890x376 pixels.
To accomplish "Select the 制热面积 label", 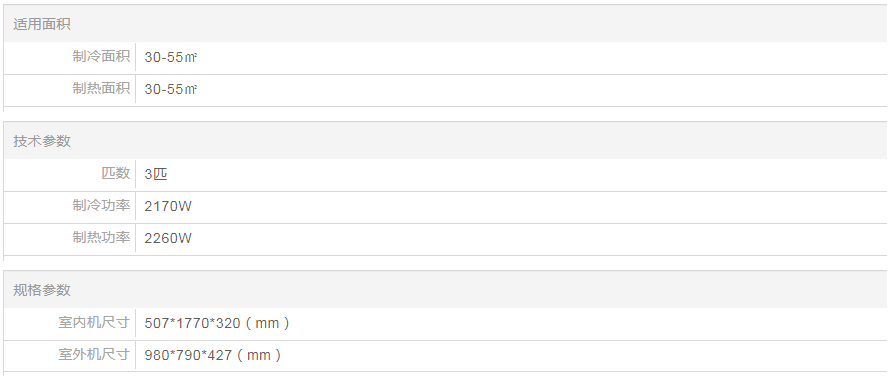I will tap(101, 88).
